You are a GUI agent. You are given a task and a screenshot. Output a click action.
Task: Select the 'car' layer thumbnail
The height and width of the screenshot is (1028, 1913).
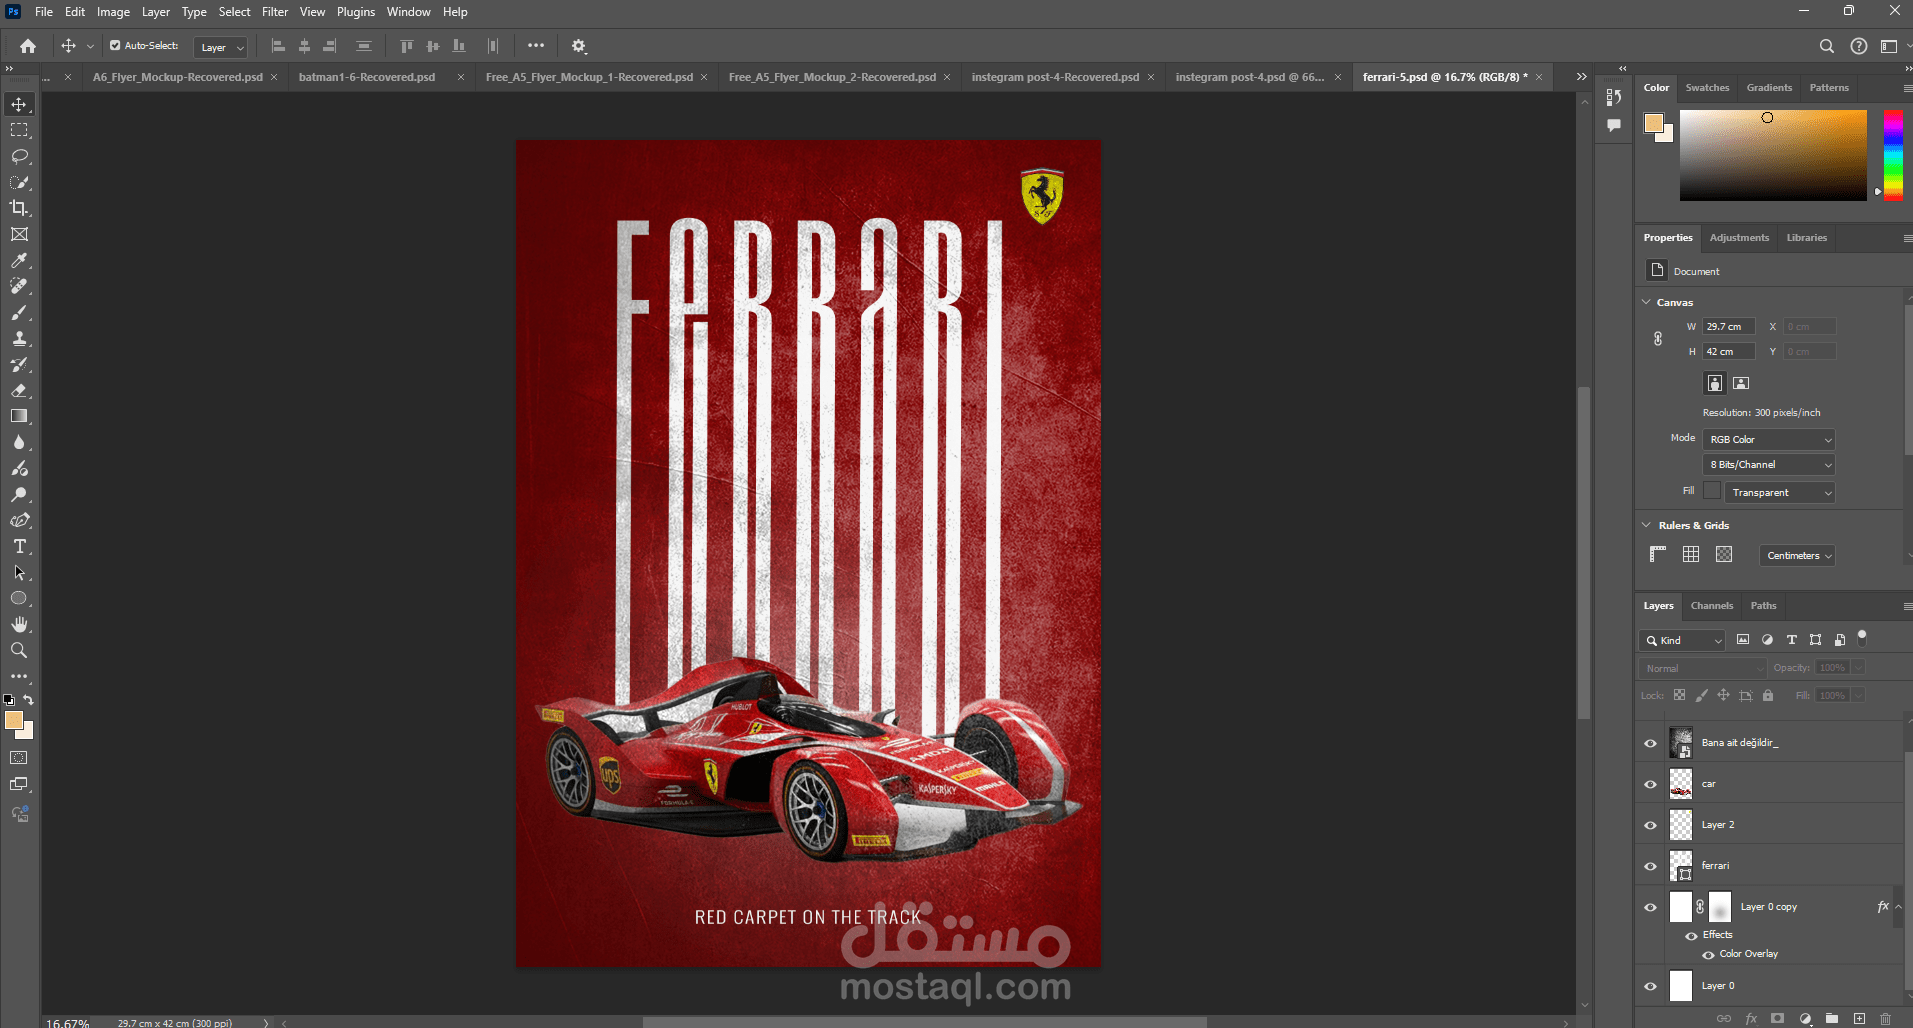1681,784
